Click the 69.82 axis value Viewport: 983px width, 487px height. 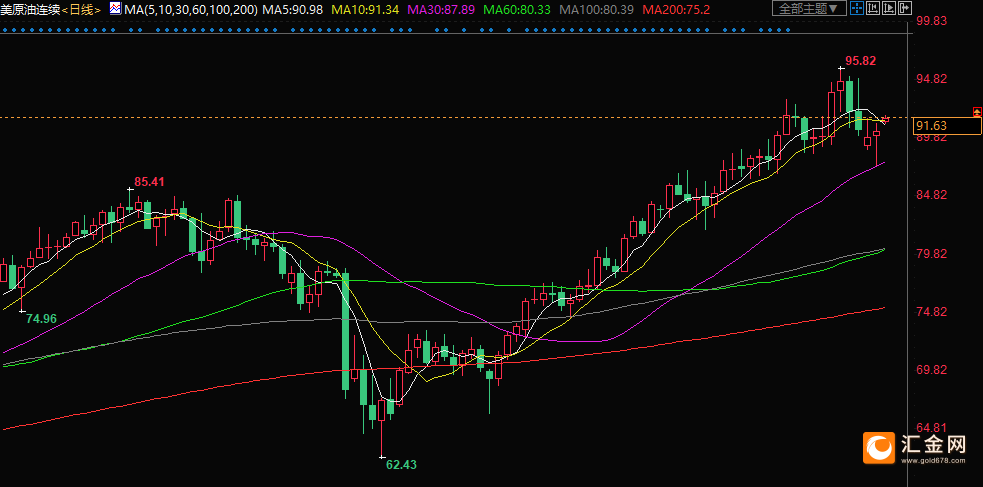coord(932,370)
